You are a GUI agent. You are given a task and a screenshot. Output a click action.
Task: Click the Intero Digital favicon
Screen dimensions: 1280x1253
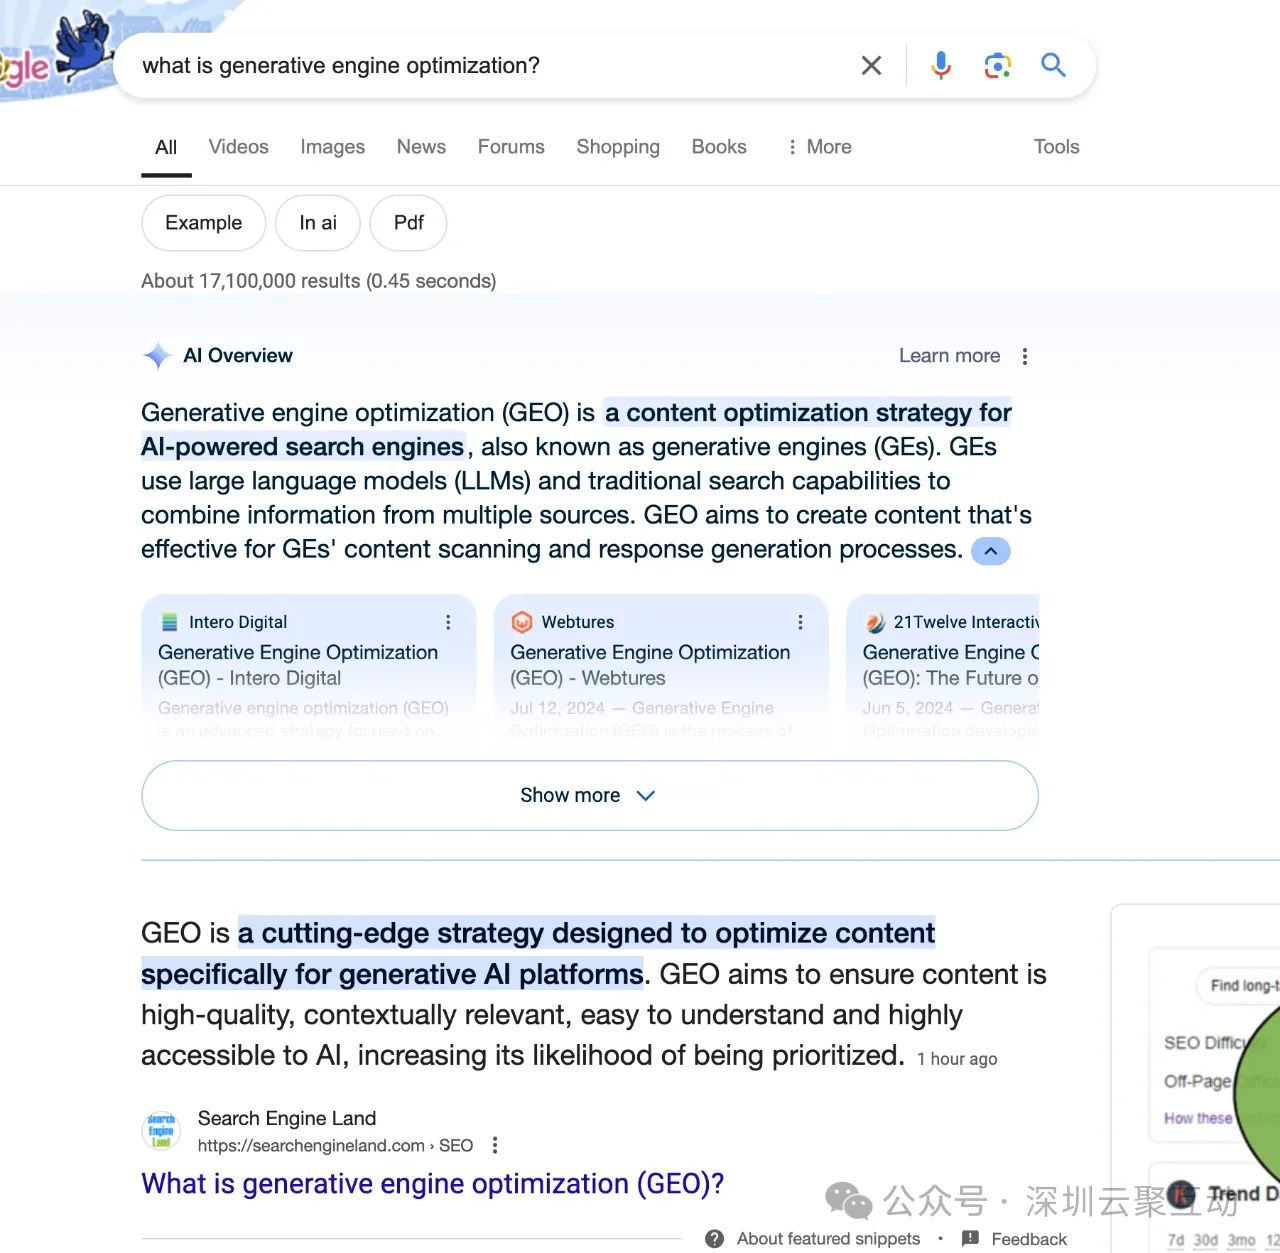pyautogui.click(x=169, y=622)
